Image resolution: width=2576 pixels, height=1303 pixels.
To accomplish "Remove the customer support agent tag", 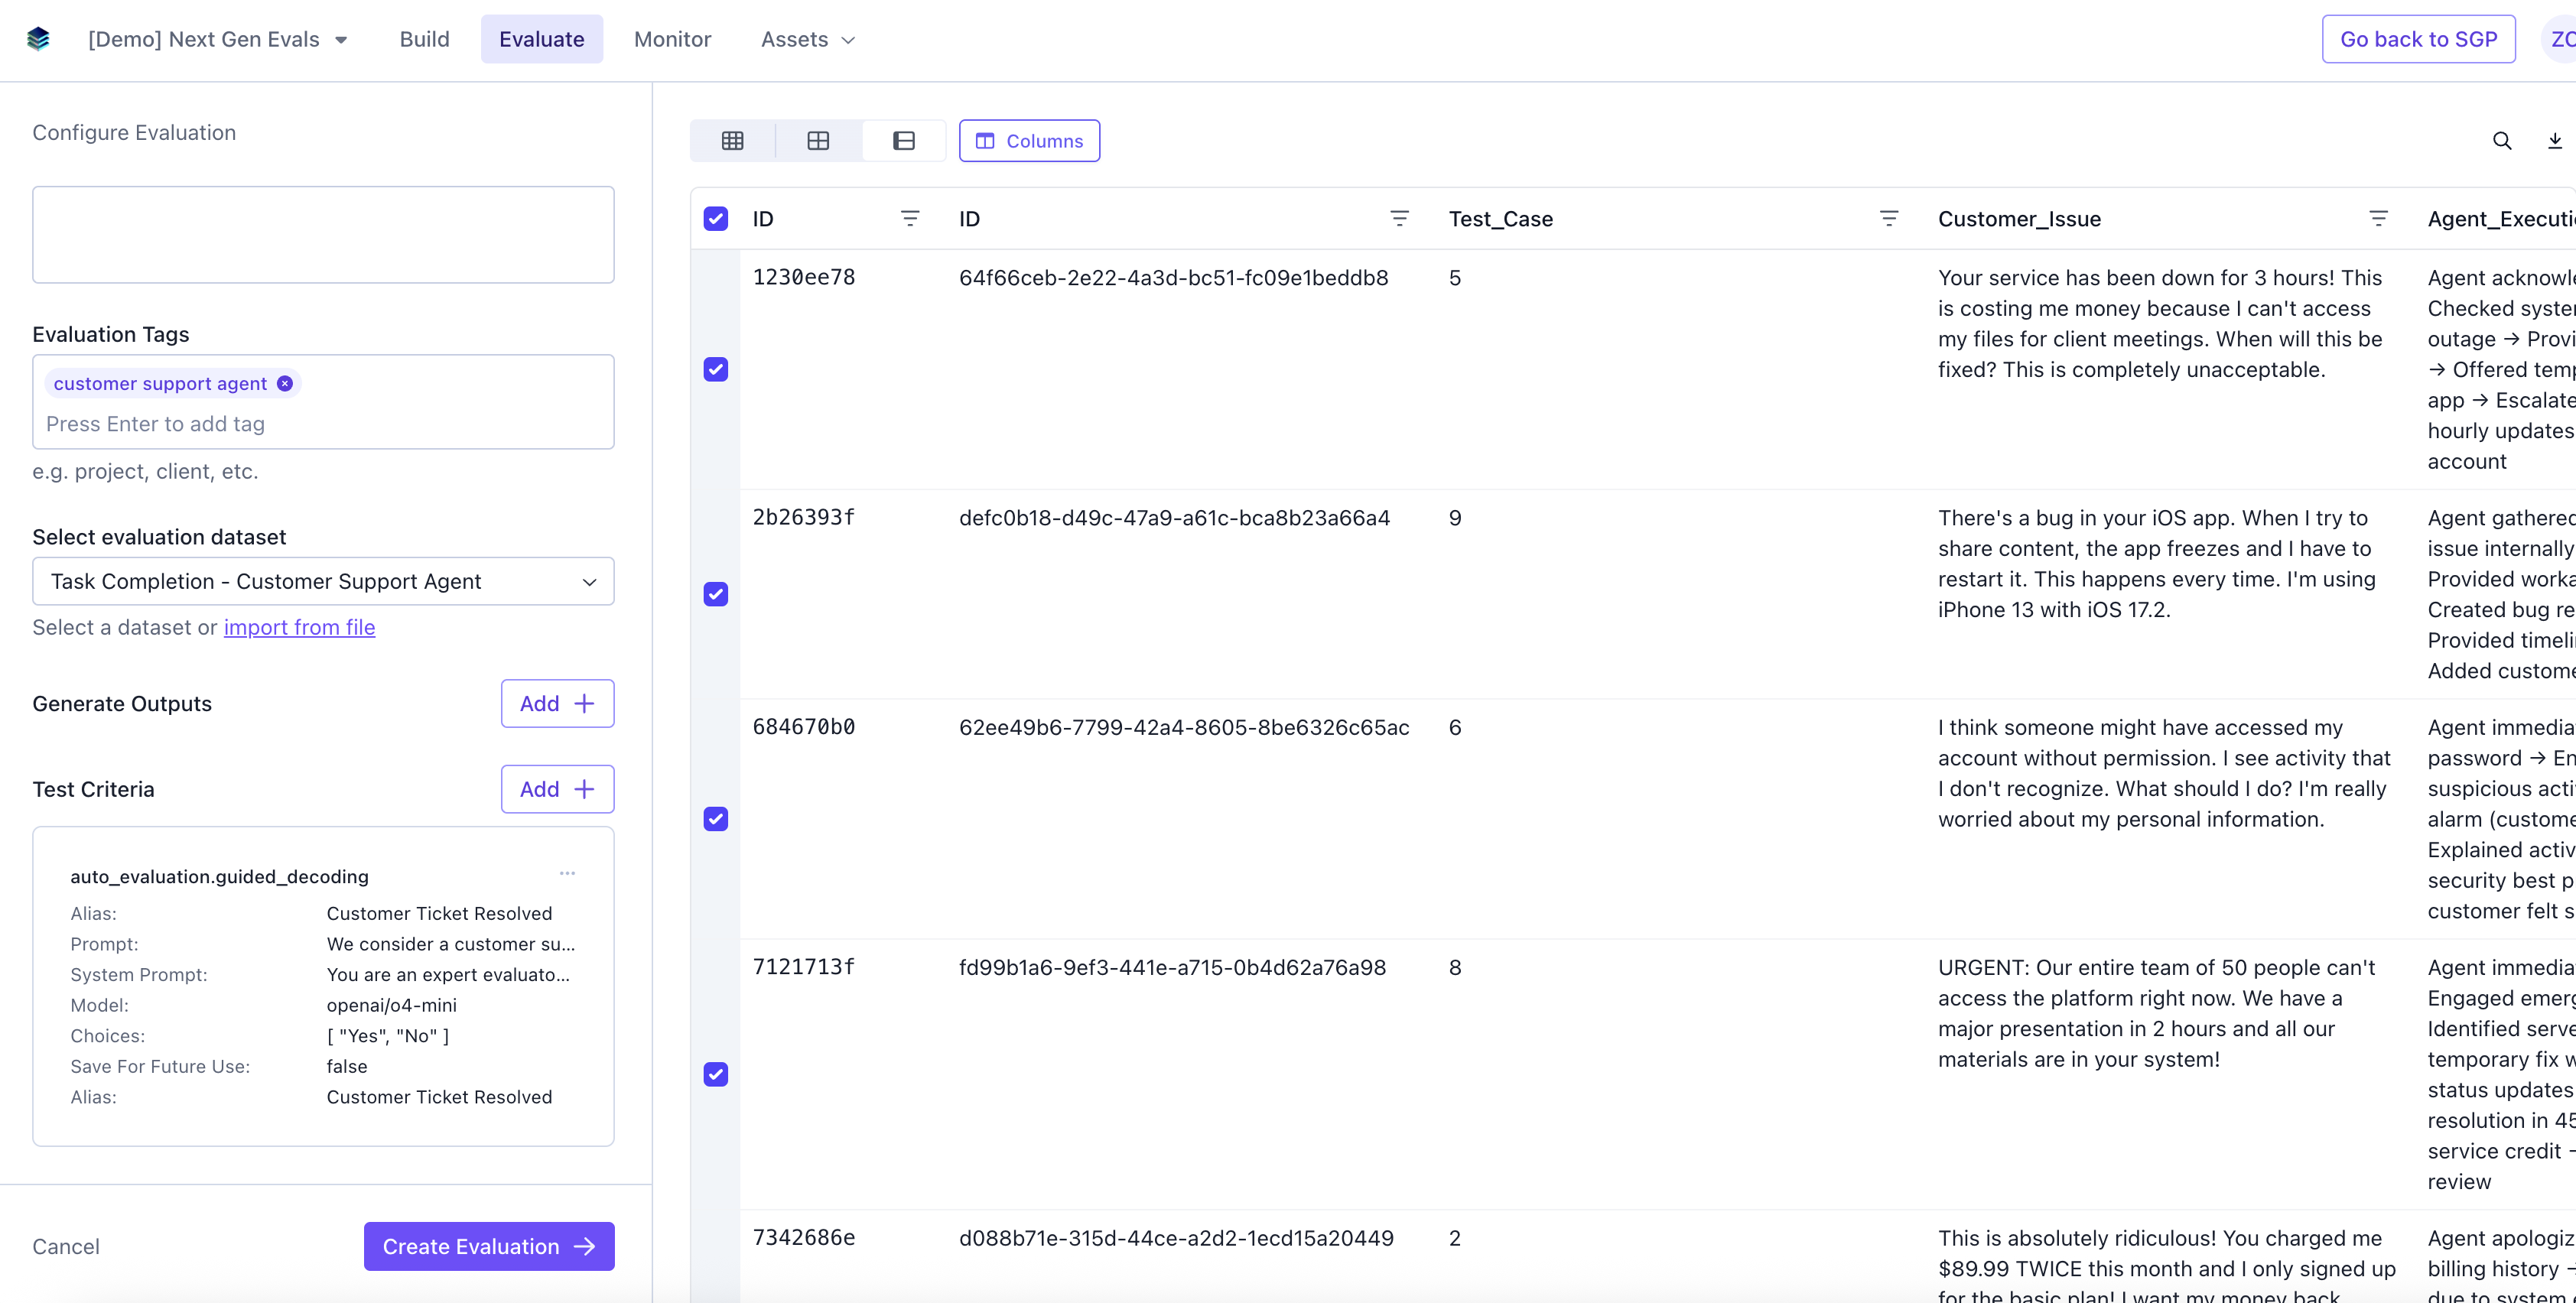I will [285, 384].
